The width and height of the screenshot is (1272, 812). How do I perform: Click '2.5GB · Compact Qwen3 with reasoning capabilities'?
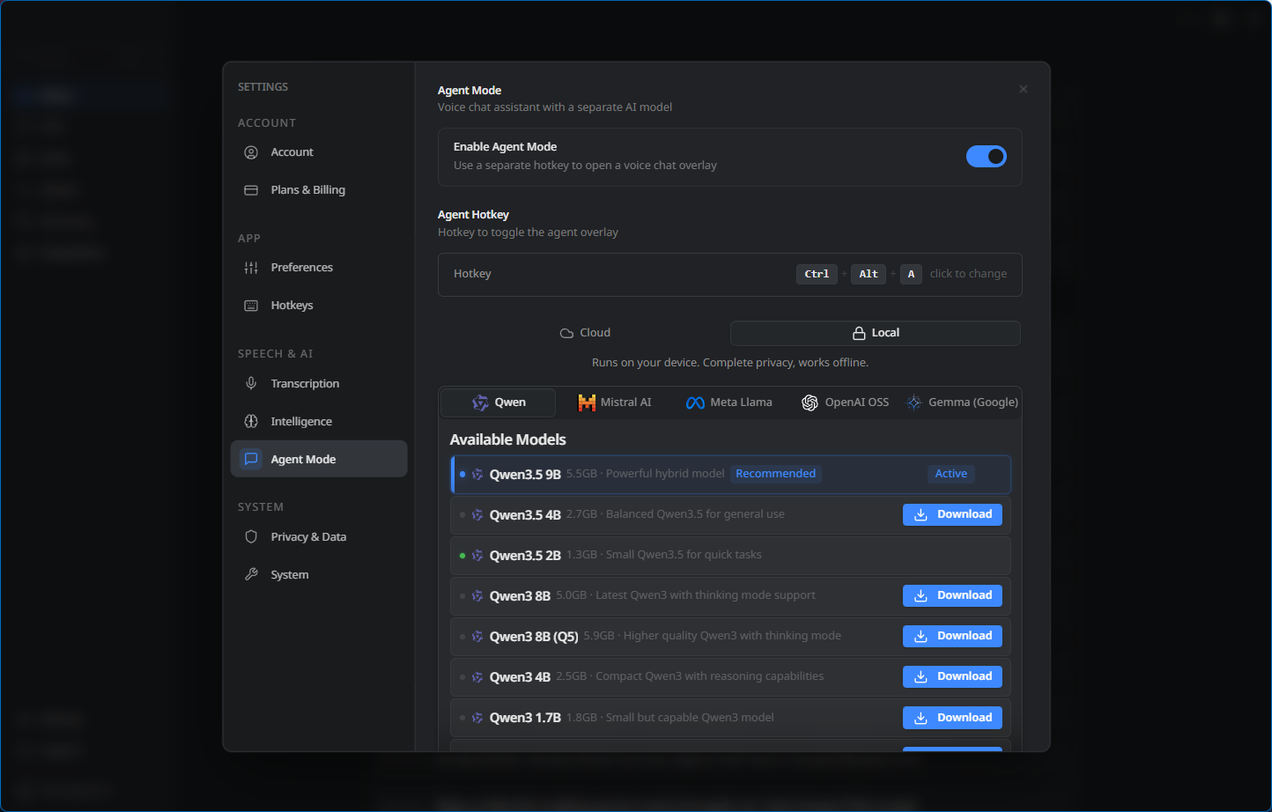click(690, 676)
